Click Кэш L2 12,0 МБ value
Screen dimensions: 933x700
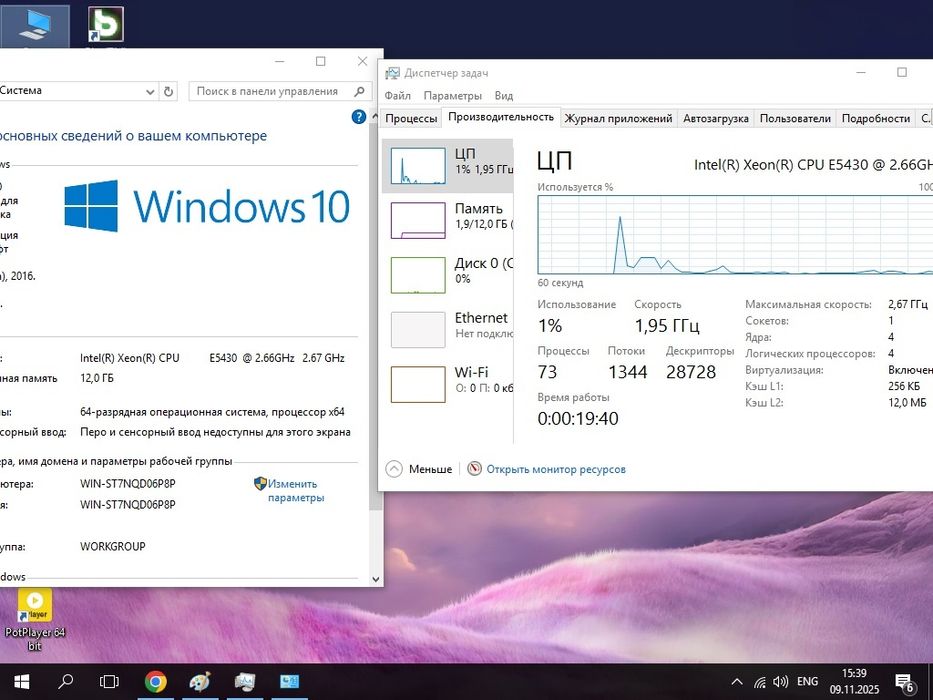tap(907, 403)
